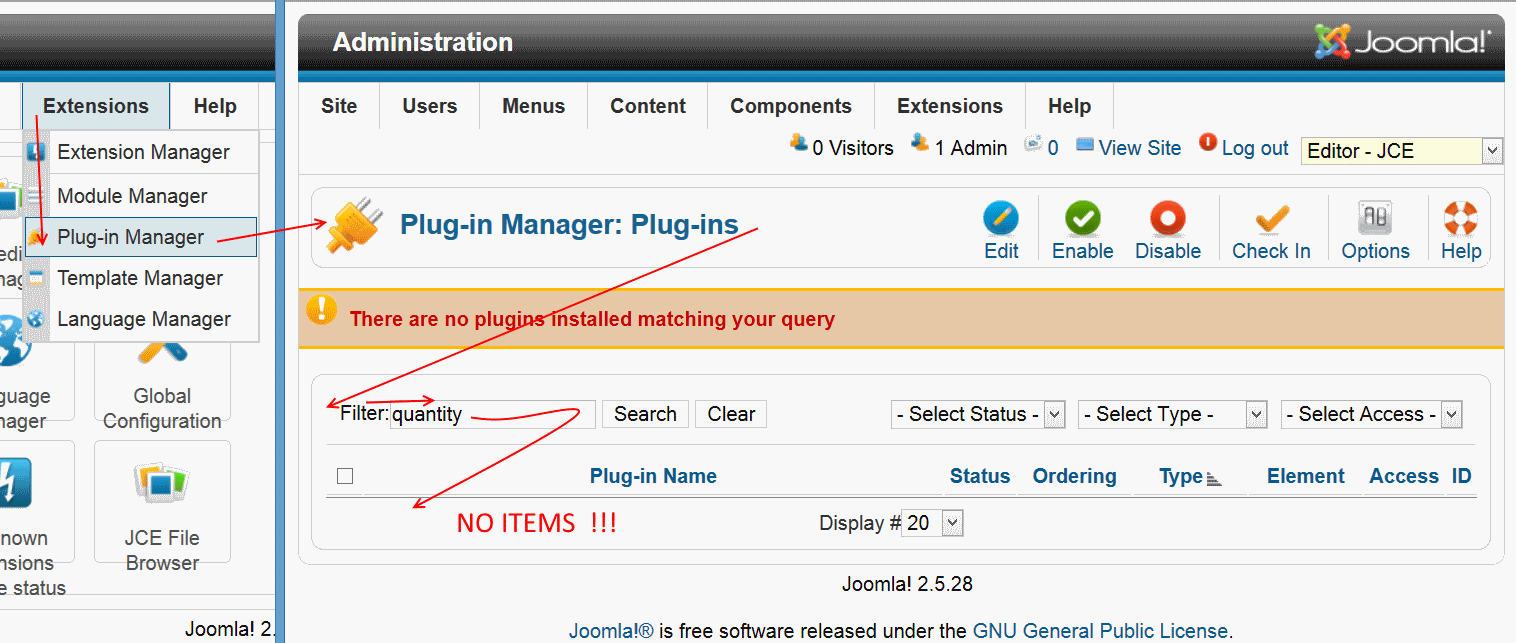Click the Plug-in Manager plug icon
Image resolution: width=1516 pixels, height=643 pixels.
point(355,226)
